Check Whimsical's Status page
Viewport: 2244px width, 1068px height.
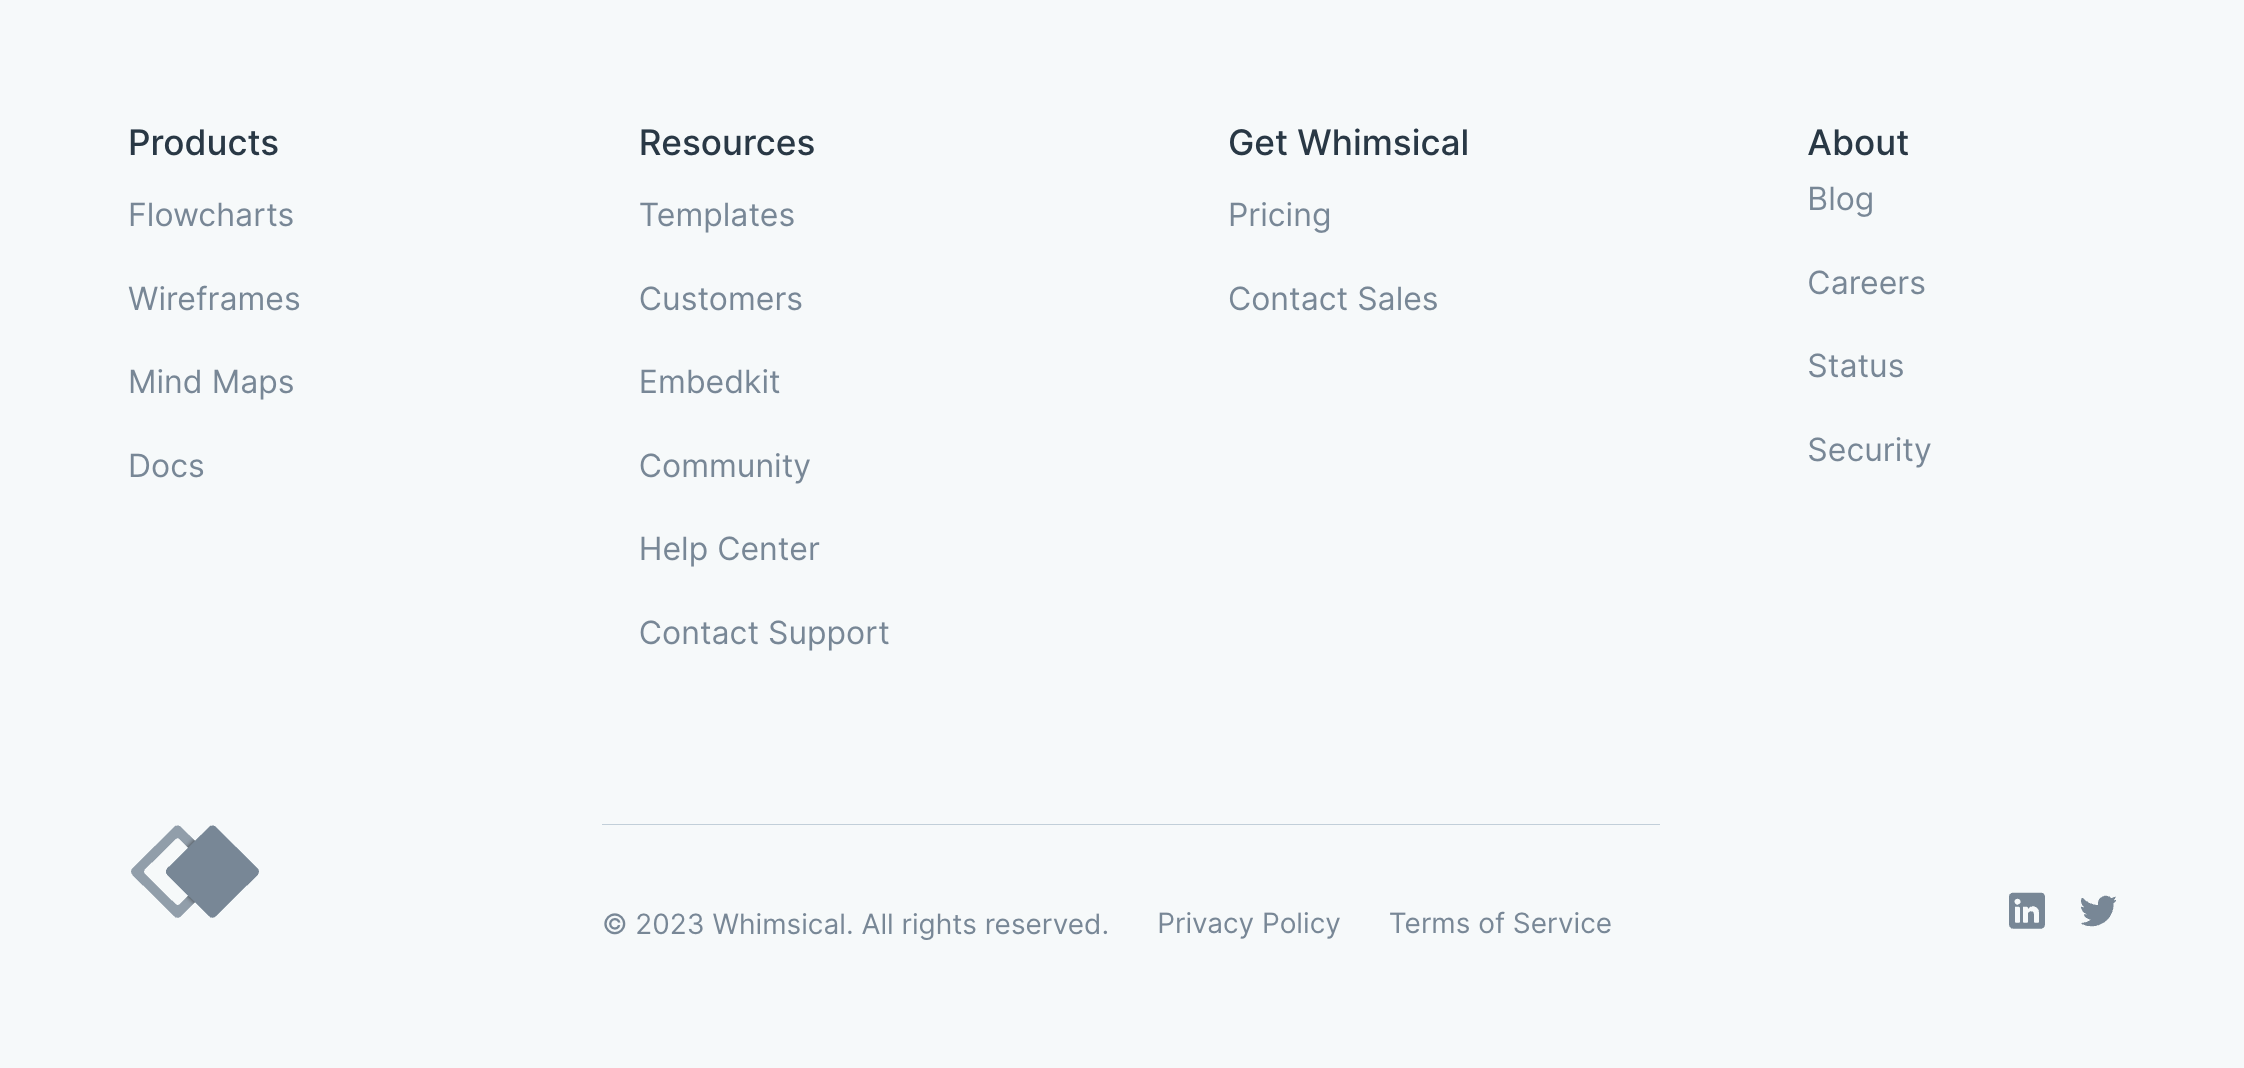tap(1855, 366)
